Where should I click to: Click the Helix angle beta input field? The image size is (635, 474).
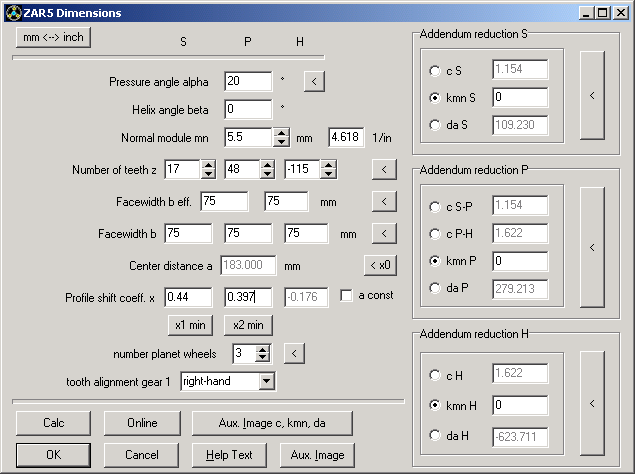pyautogui.click(x=248, y=109)
